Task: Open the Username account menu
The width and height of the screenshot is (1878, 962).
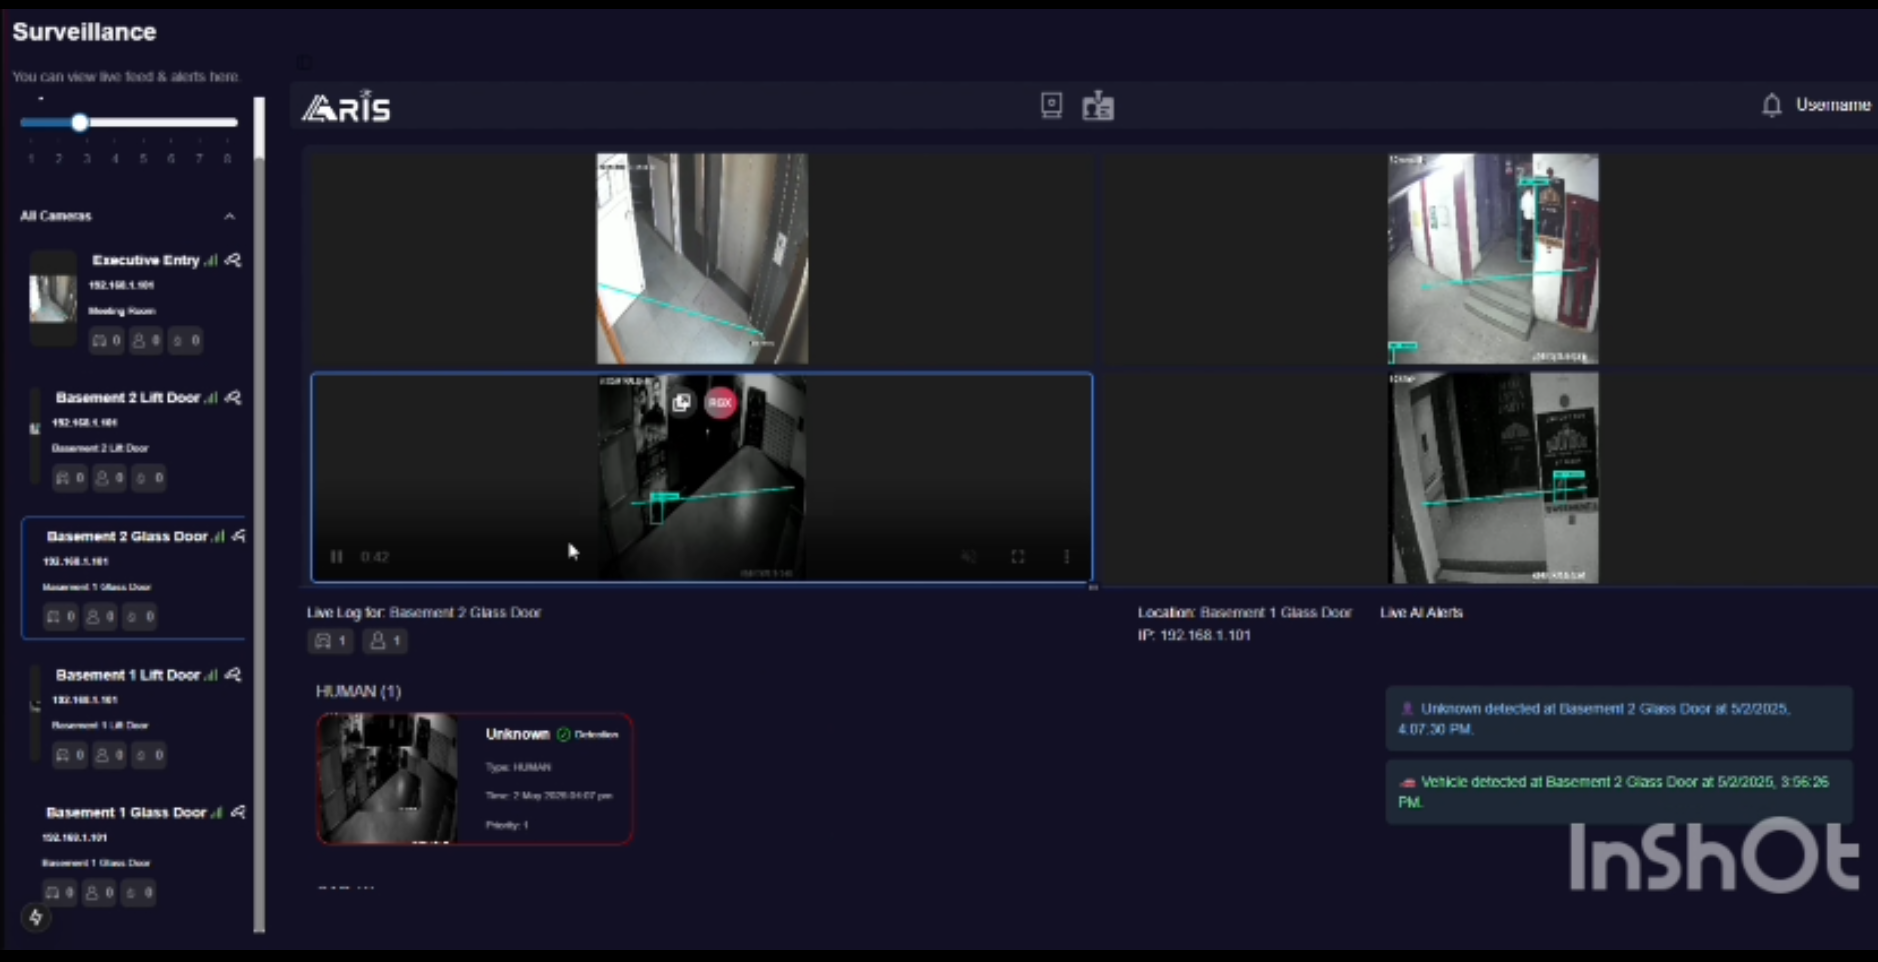Action: point(1832,104)
